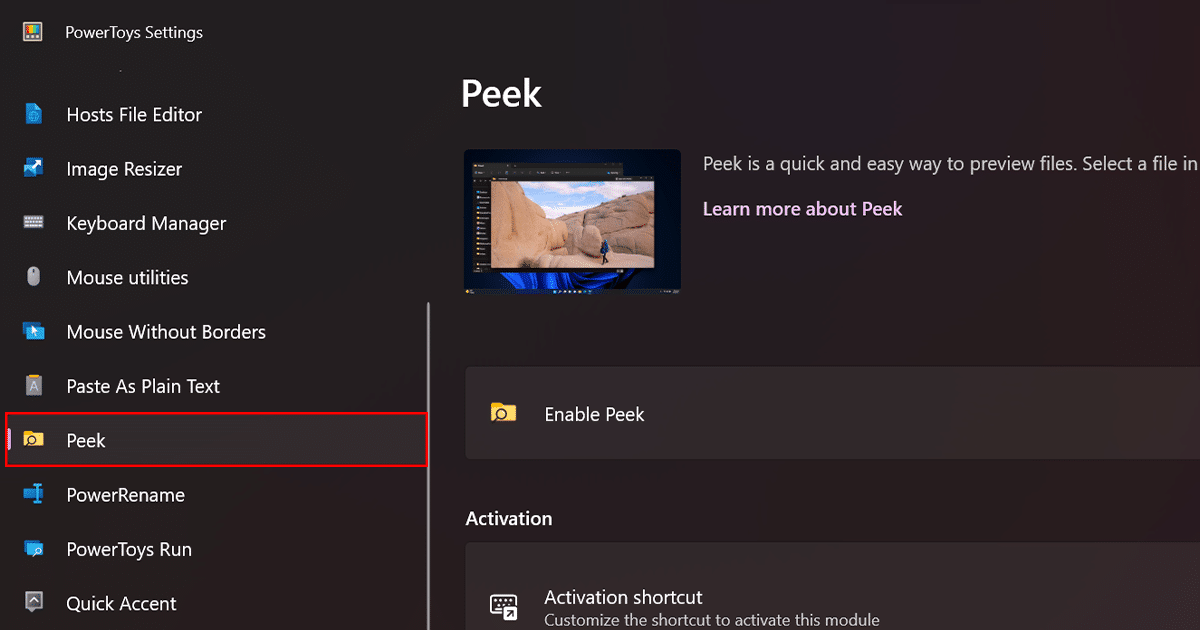Open PowerToys Run settings page
Image resolution: width=1200 pixels, height=630 pixels.
[129, 549]
